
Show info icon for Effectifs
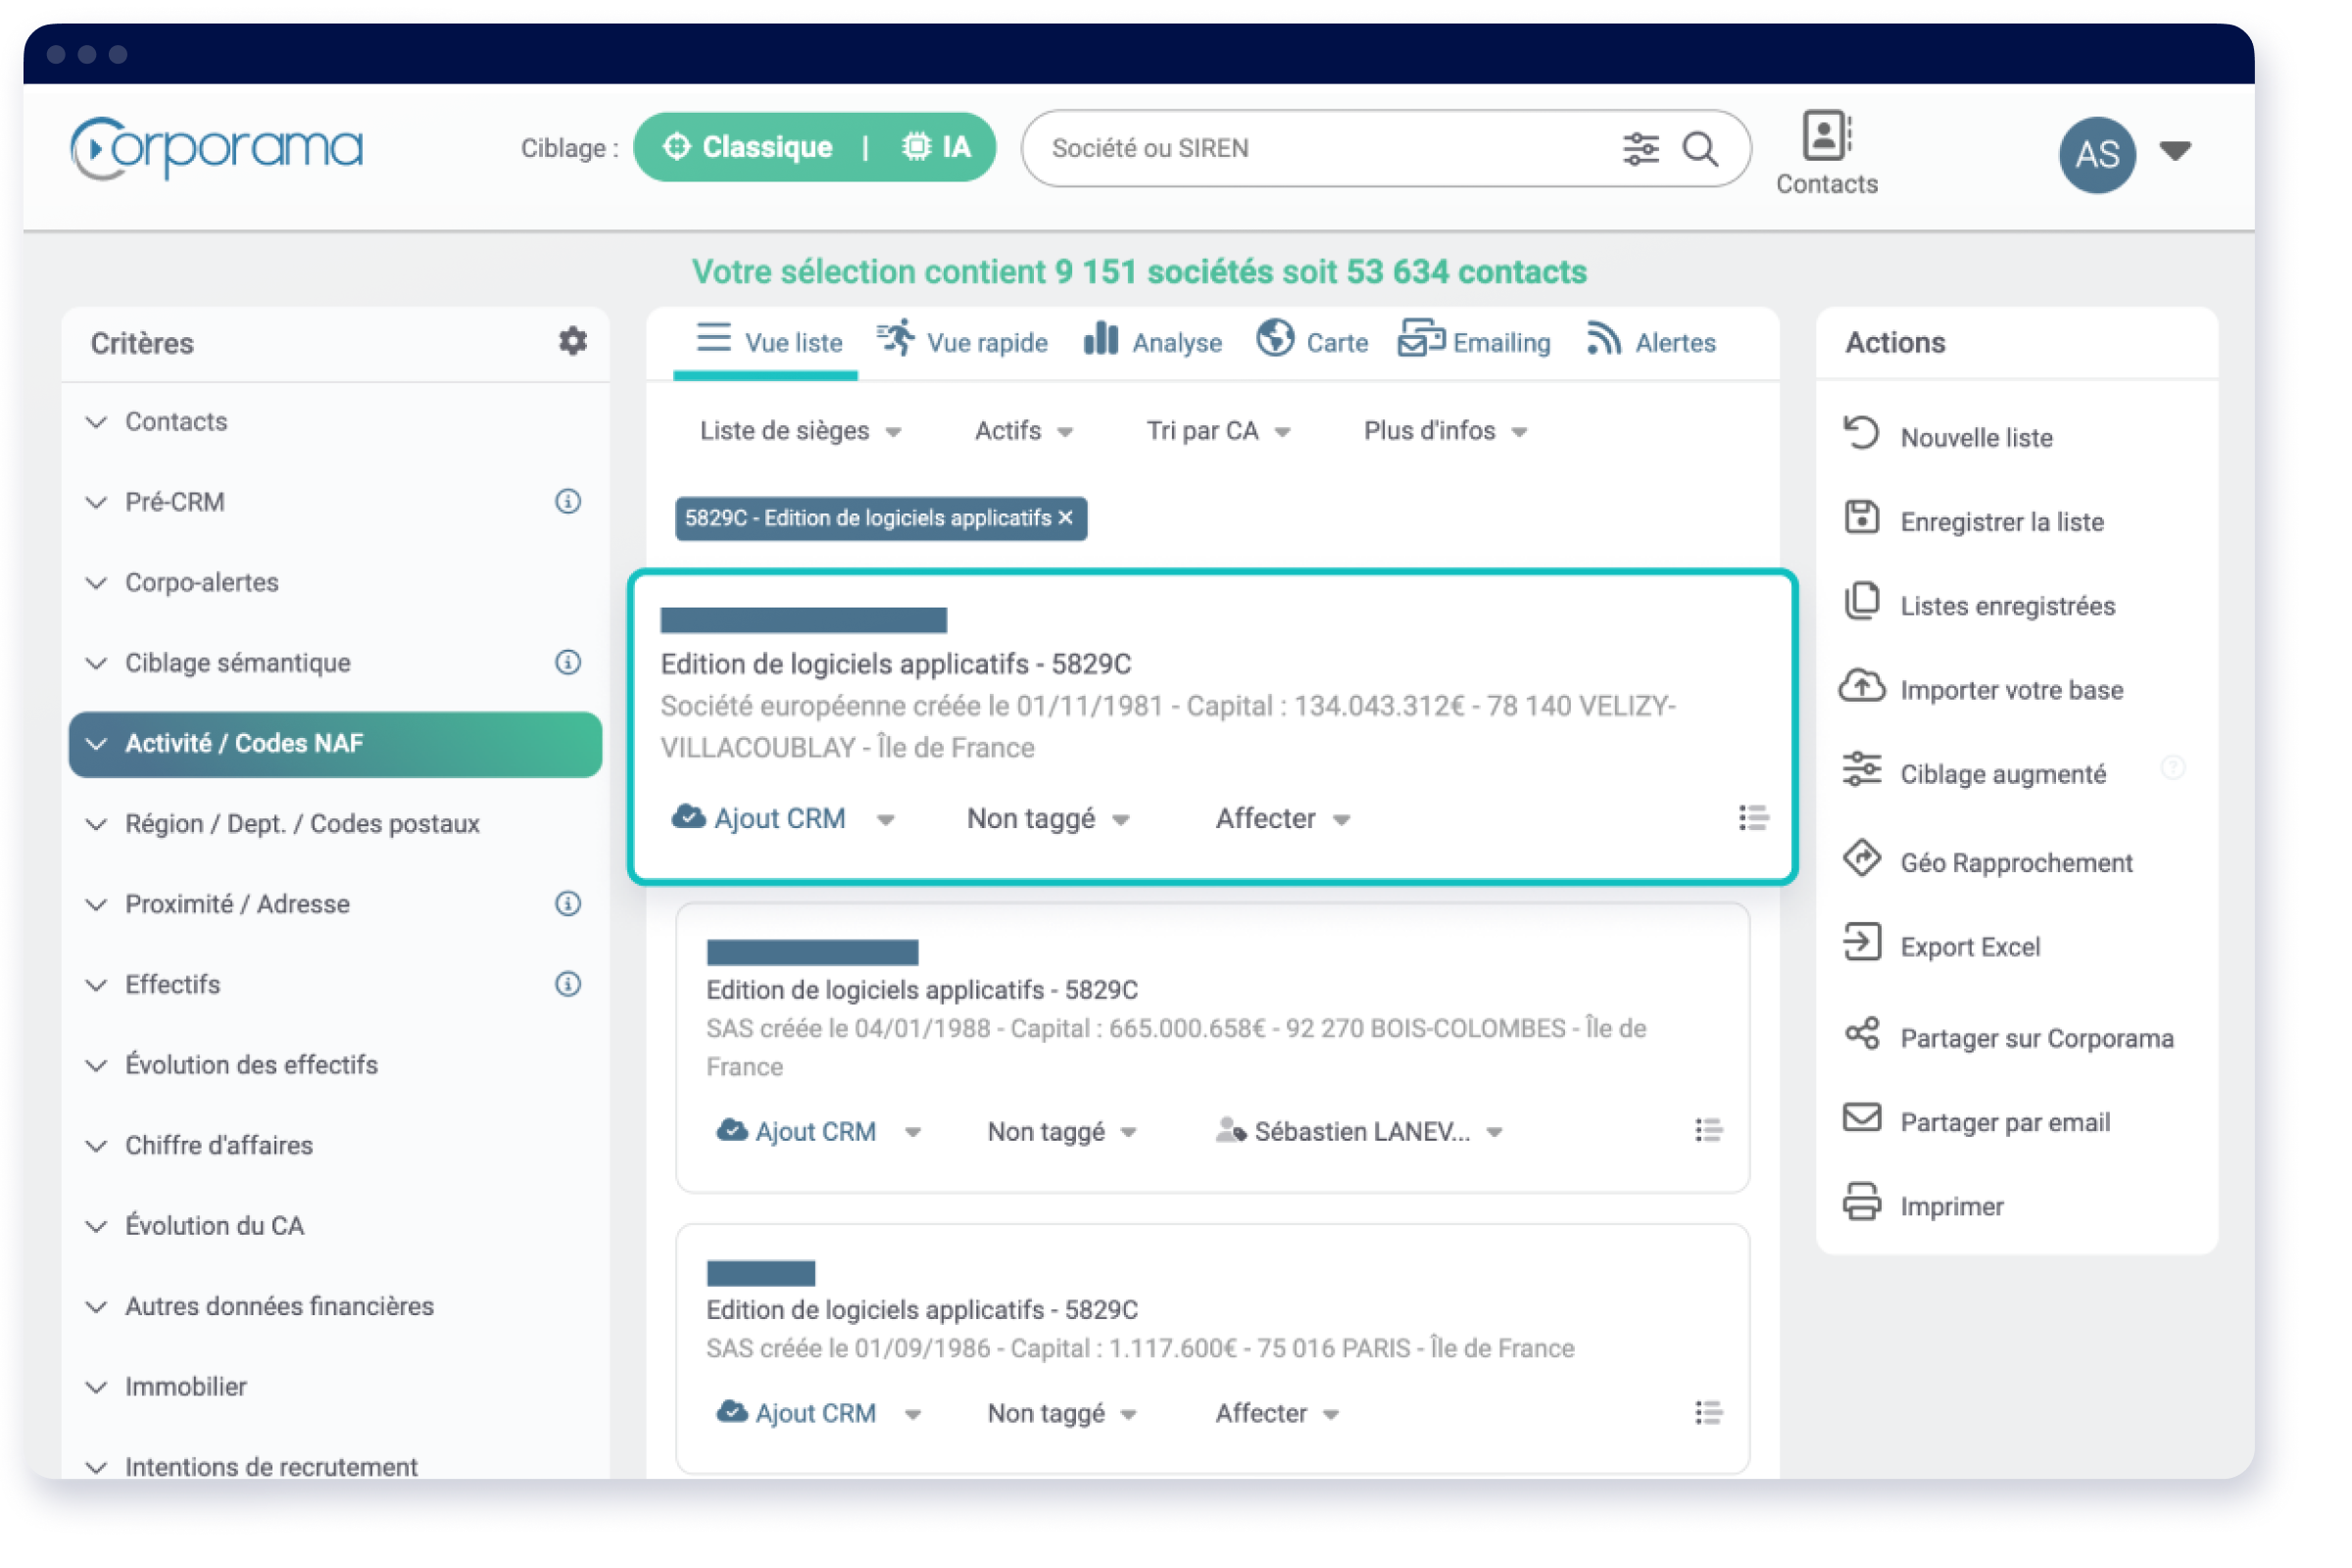568,984
